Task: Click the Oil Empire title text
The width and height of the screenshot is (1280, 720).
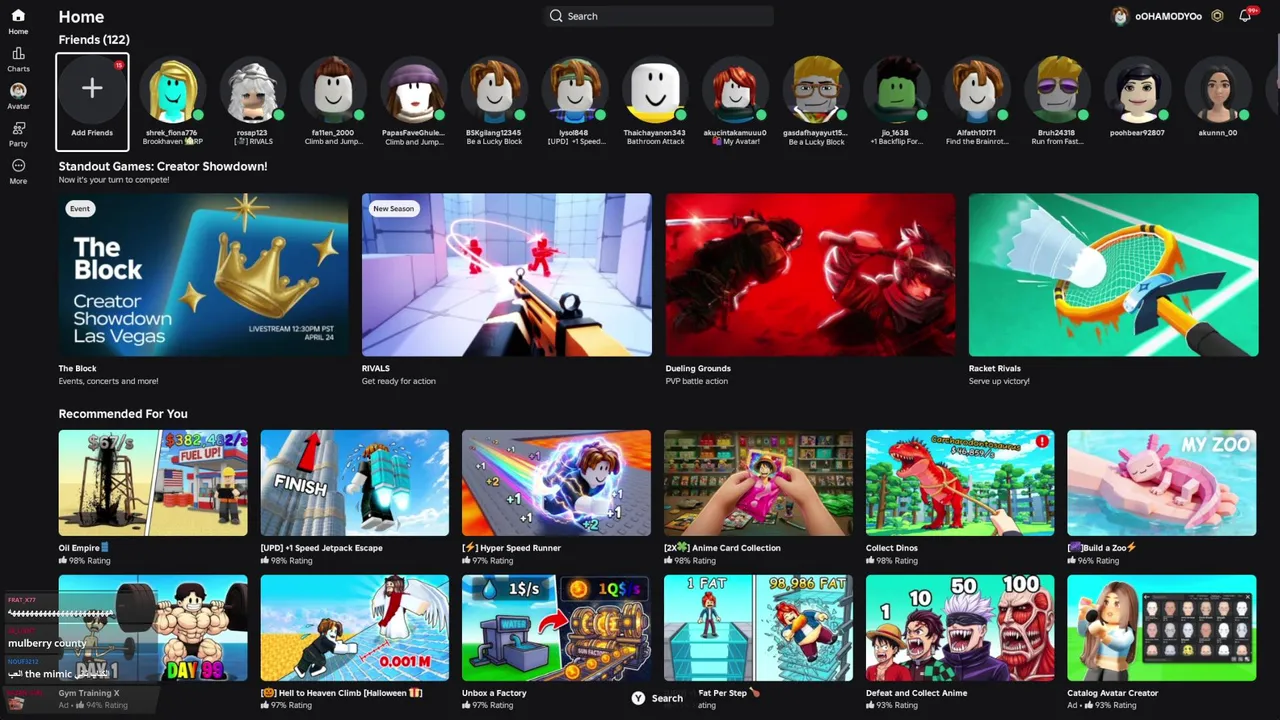Action: pos(79,548)
